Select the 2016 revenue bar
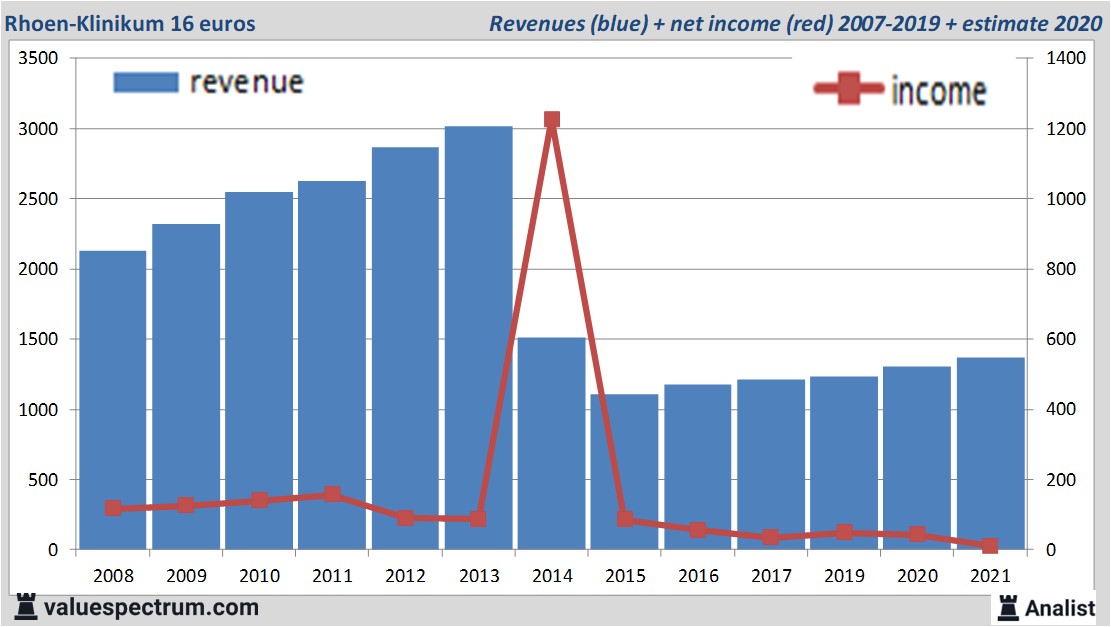This screenshot has height=627, width=1111. click(x=698, y=467)
